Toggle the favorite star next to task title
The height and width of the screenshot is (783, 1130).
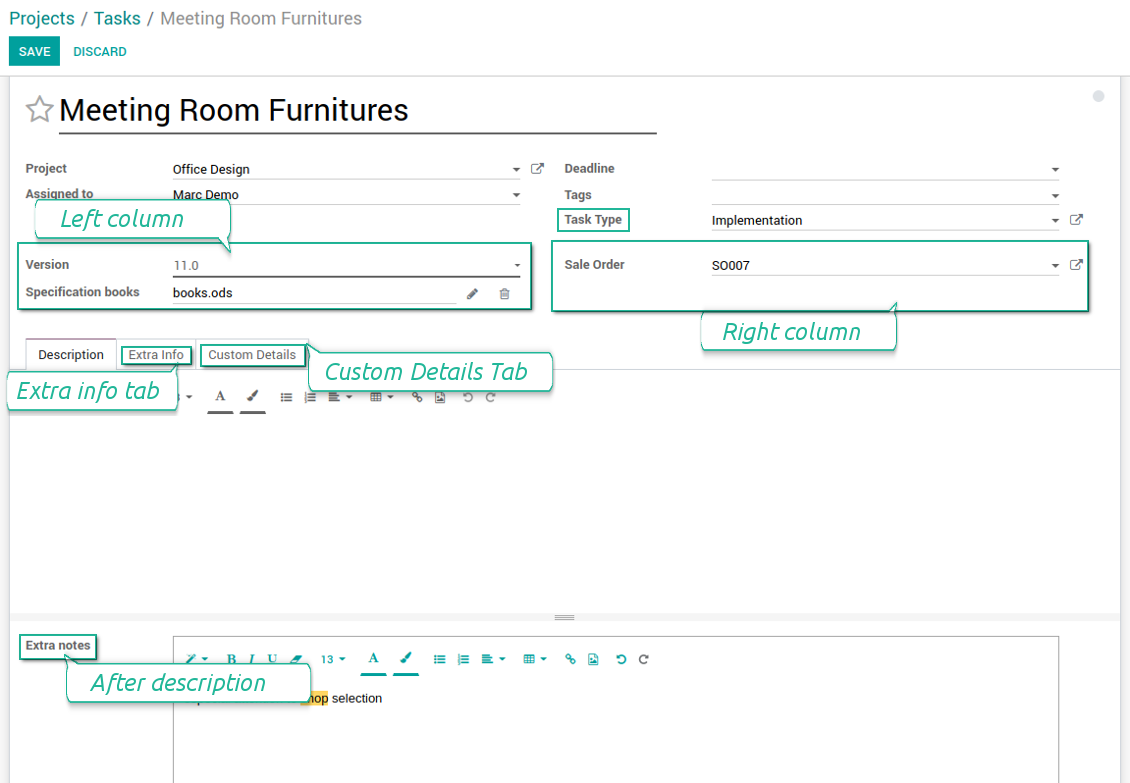[39, 109]
